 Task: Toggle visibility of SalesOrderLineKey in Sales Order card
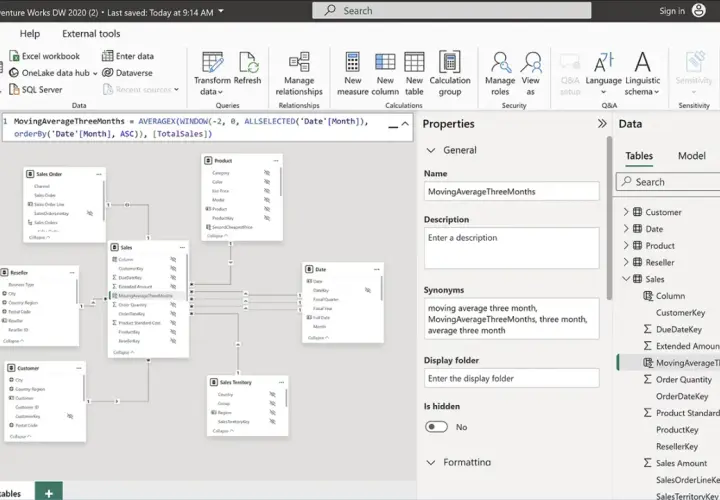pyautogui.click(x=90, y=213)
